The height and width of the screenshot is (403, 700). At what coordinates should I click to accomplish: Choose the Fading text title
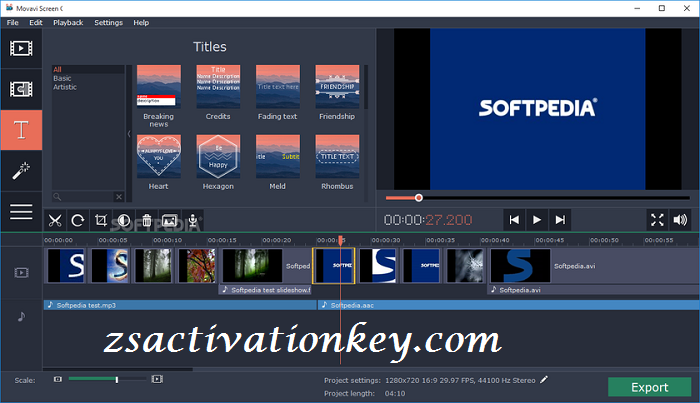(278, 87)
